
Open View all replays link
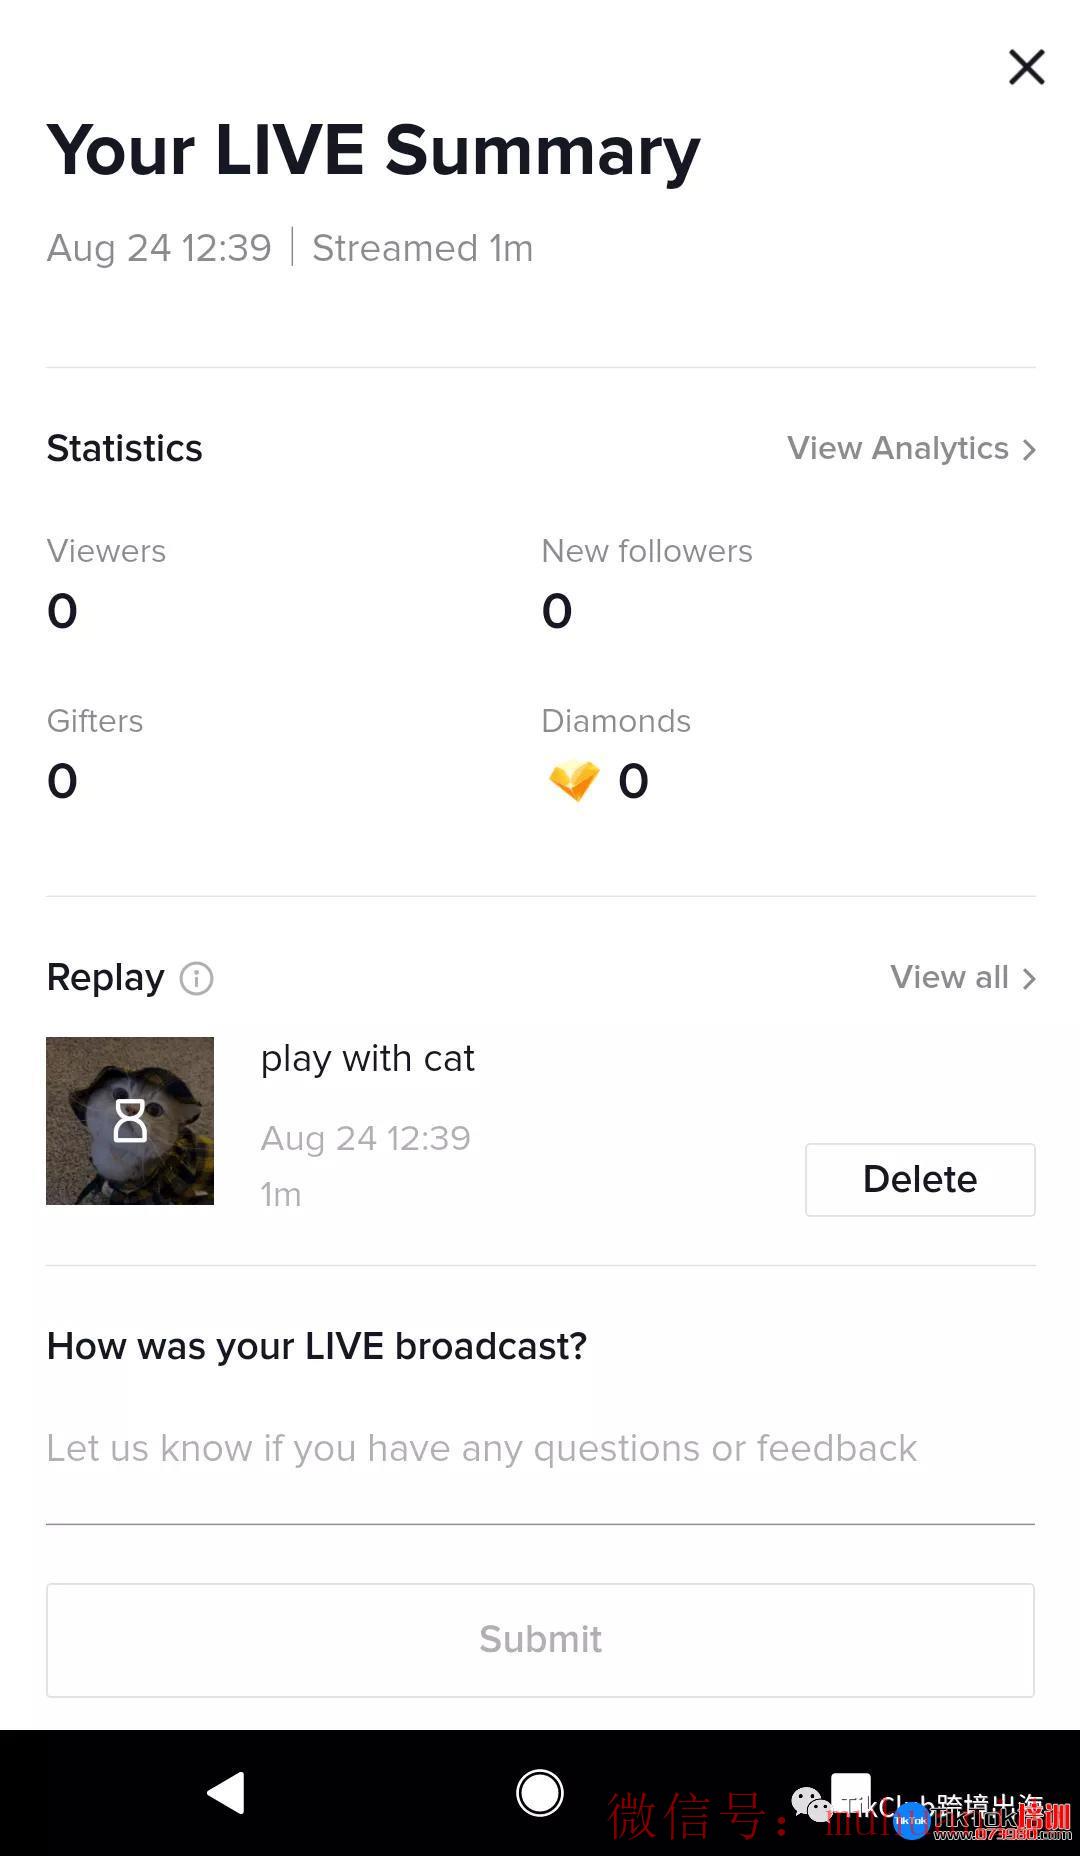click(x=963, y=977)
